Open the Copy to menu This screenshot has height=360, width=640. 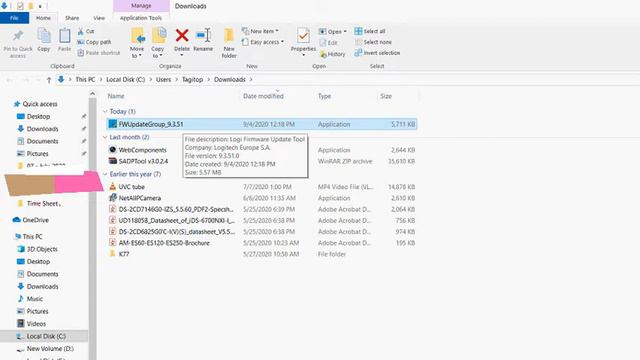pyautogui.click(x=158, y=43)
